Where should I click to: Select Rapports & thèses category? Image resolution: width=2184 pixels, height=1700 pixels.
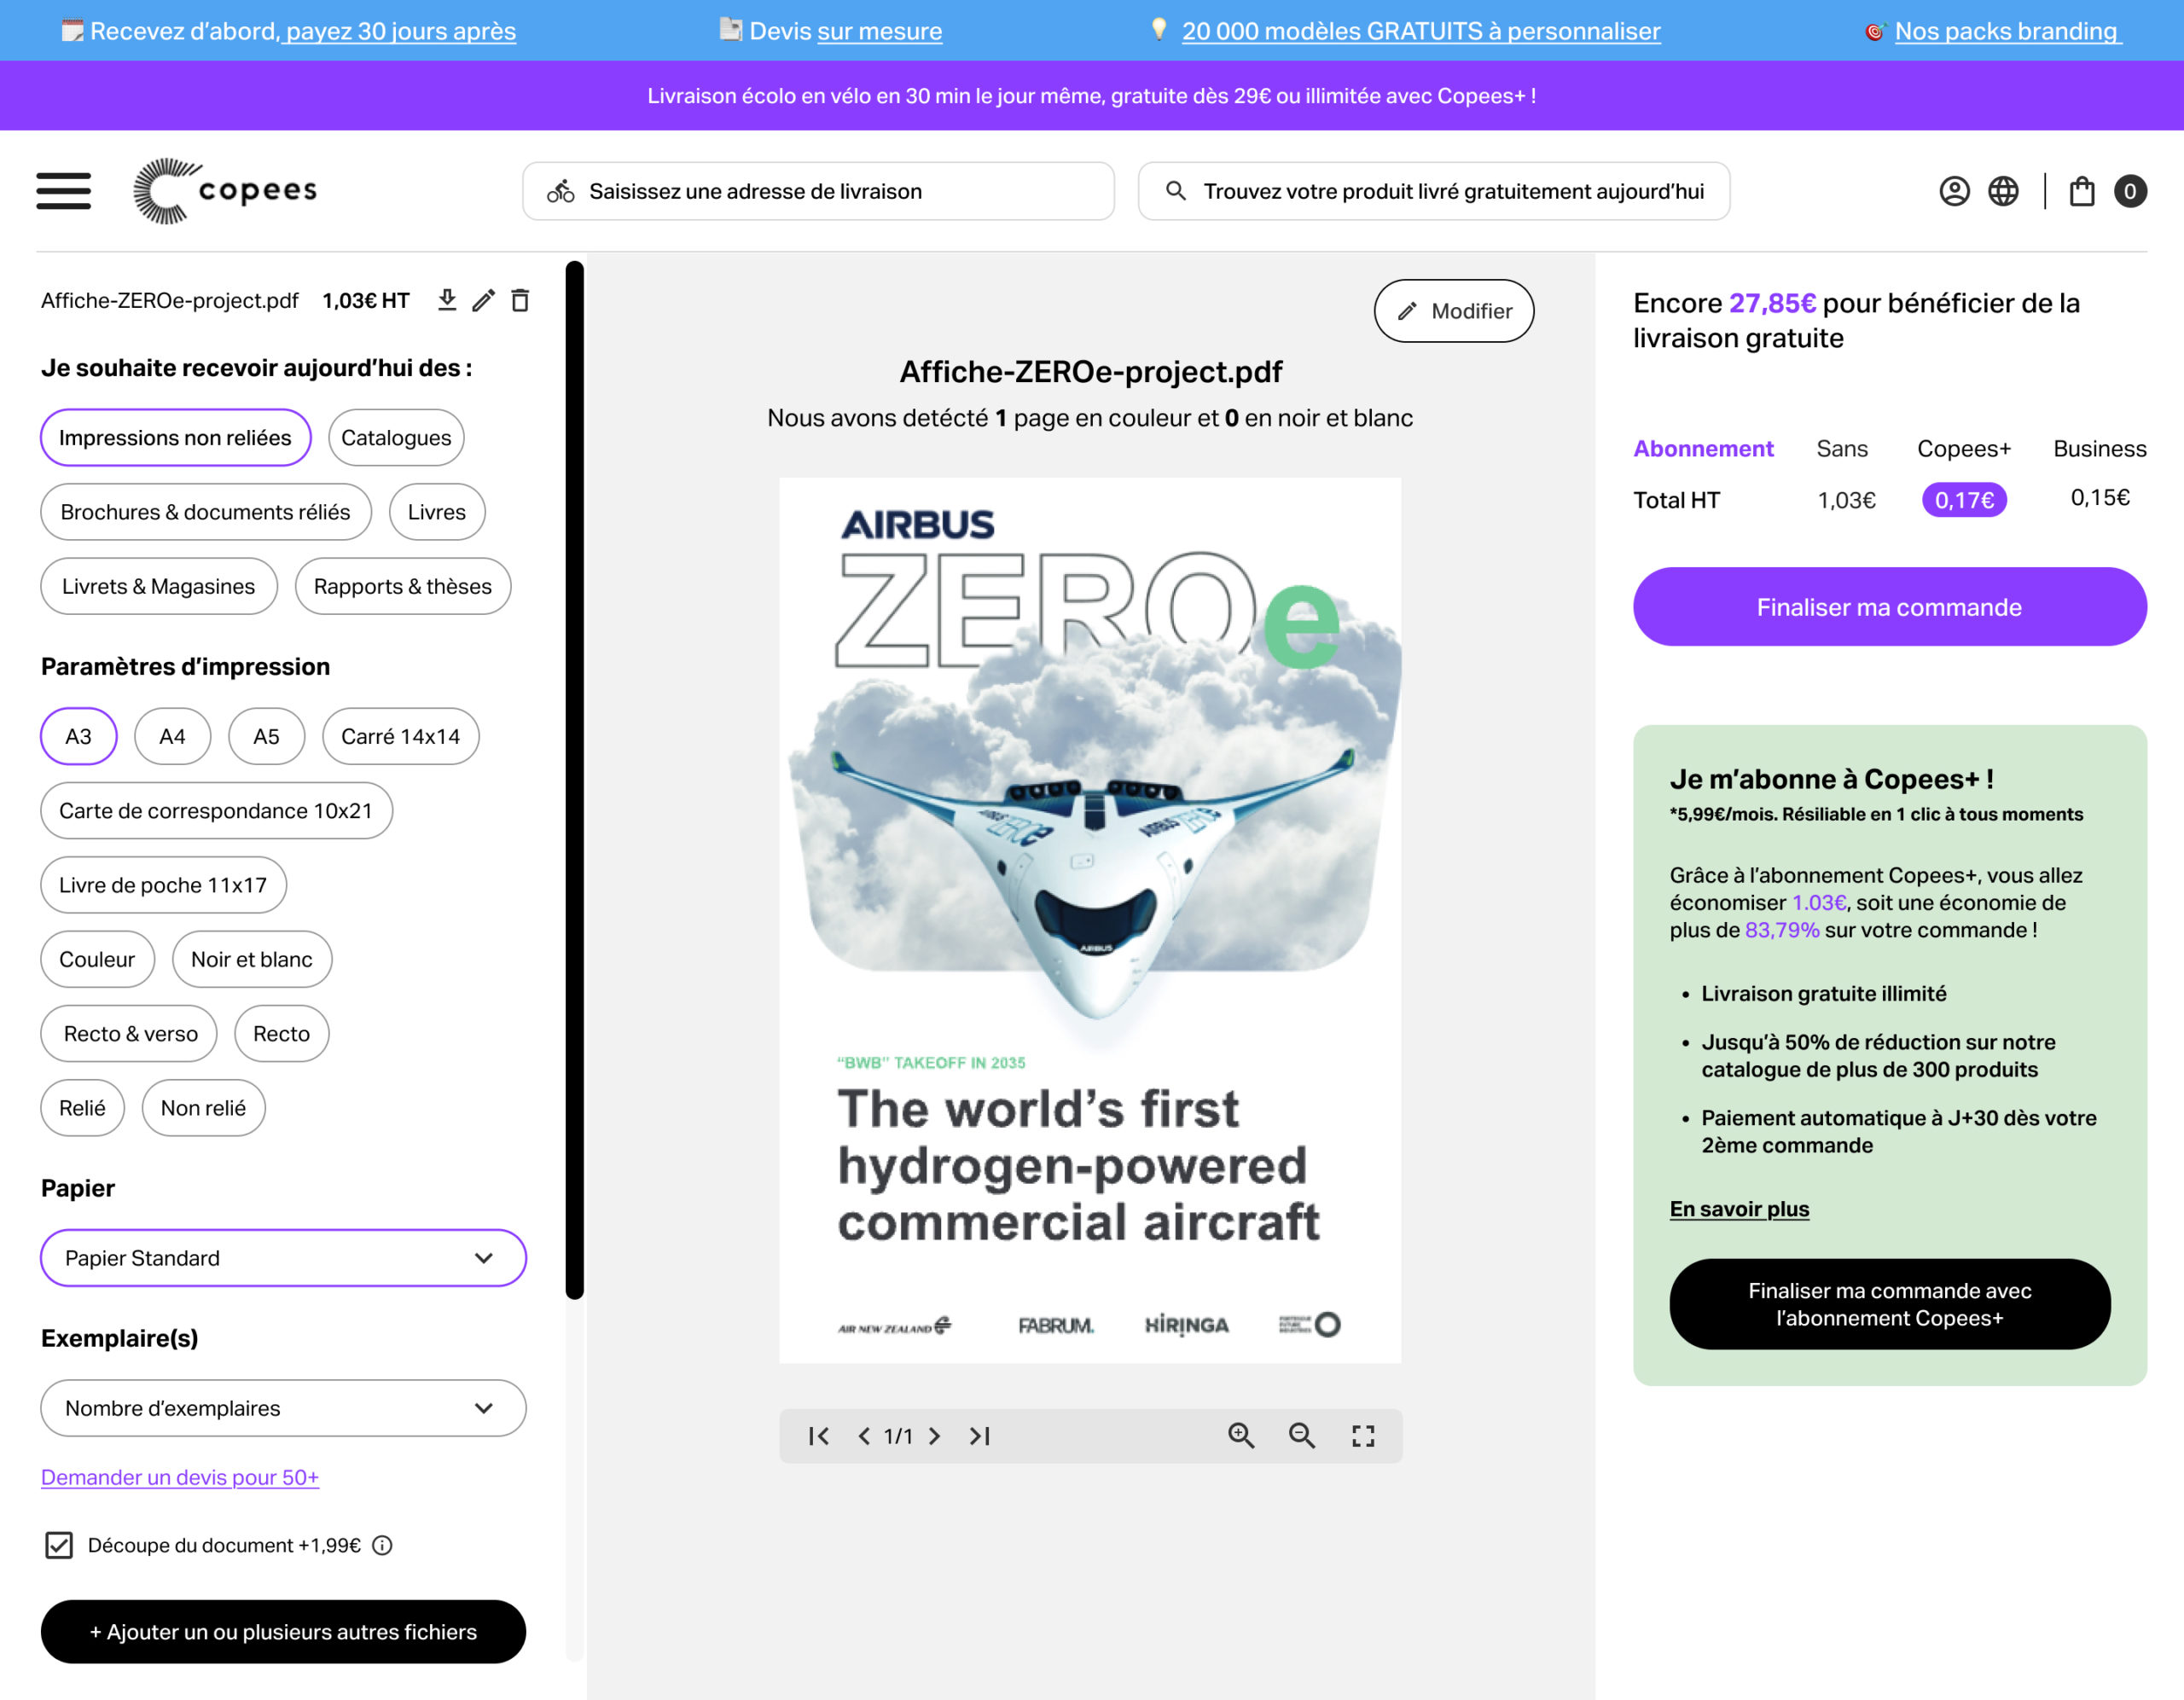pos(402,586)
